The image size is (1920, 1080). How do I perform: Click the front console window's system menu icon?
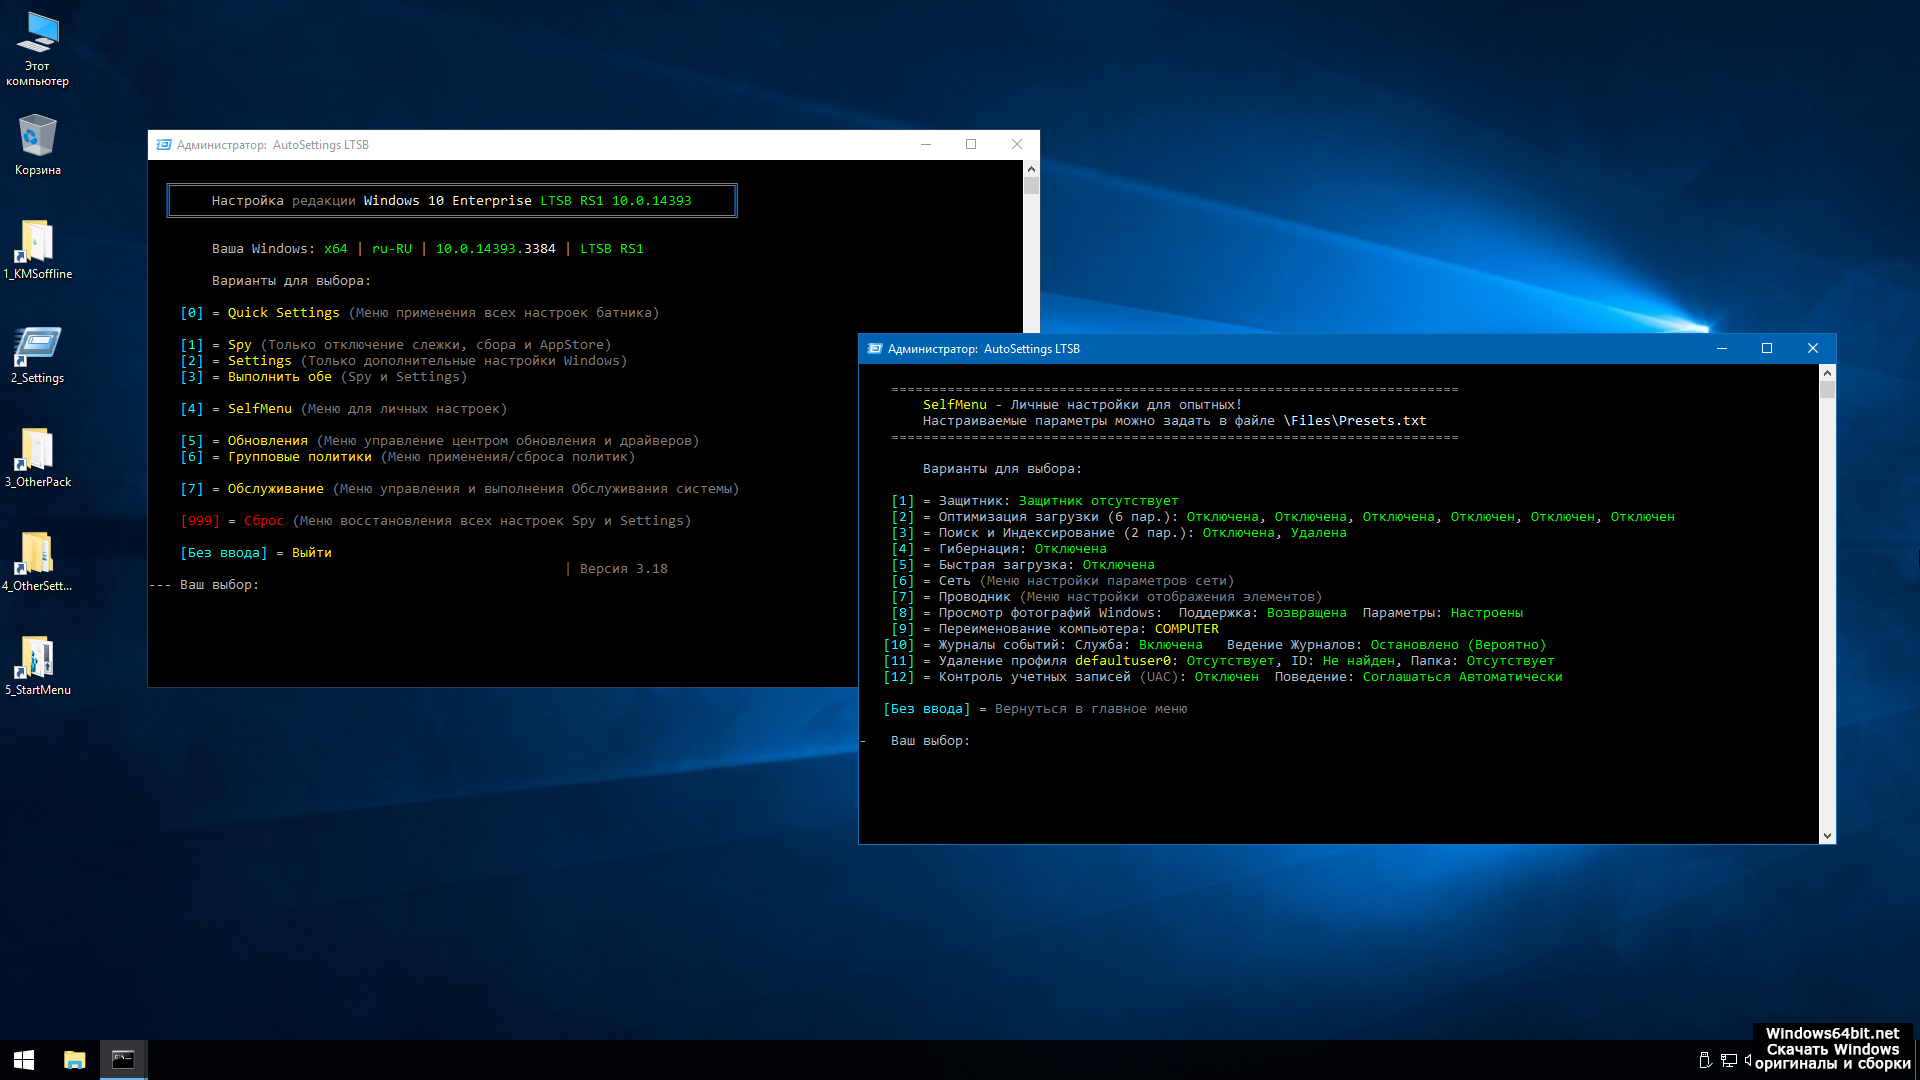click(x=875, y=349)
